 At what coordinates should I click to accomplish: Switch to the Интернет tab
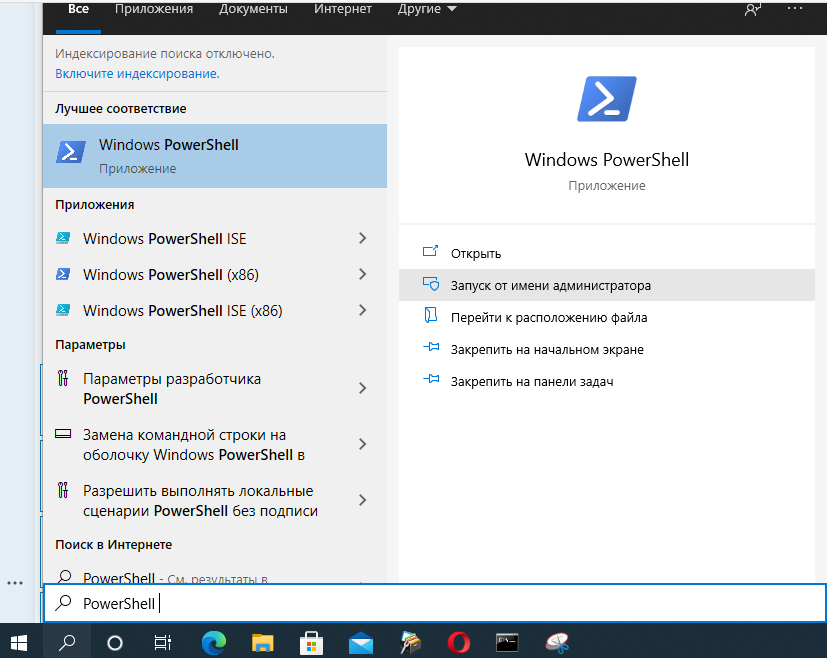343,9
